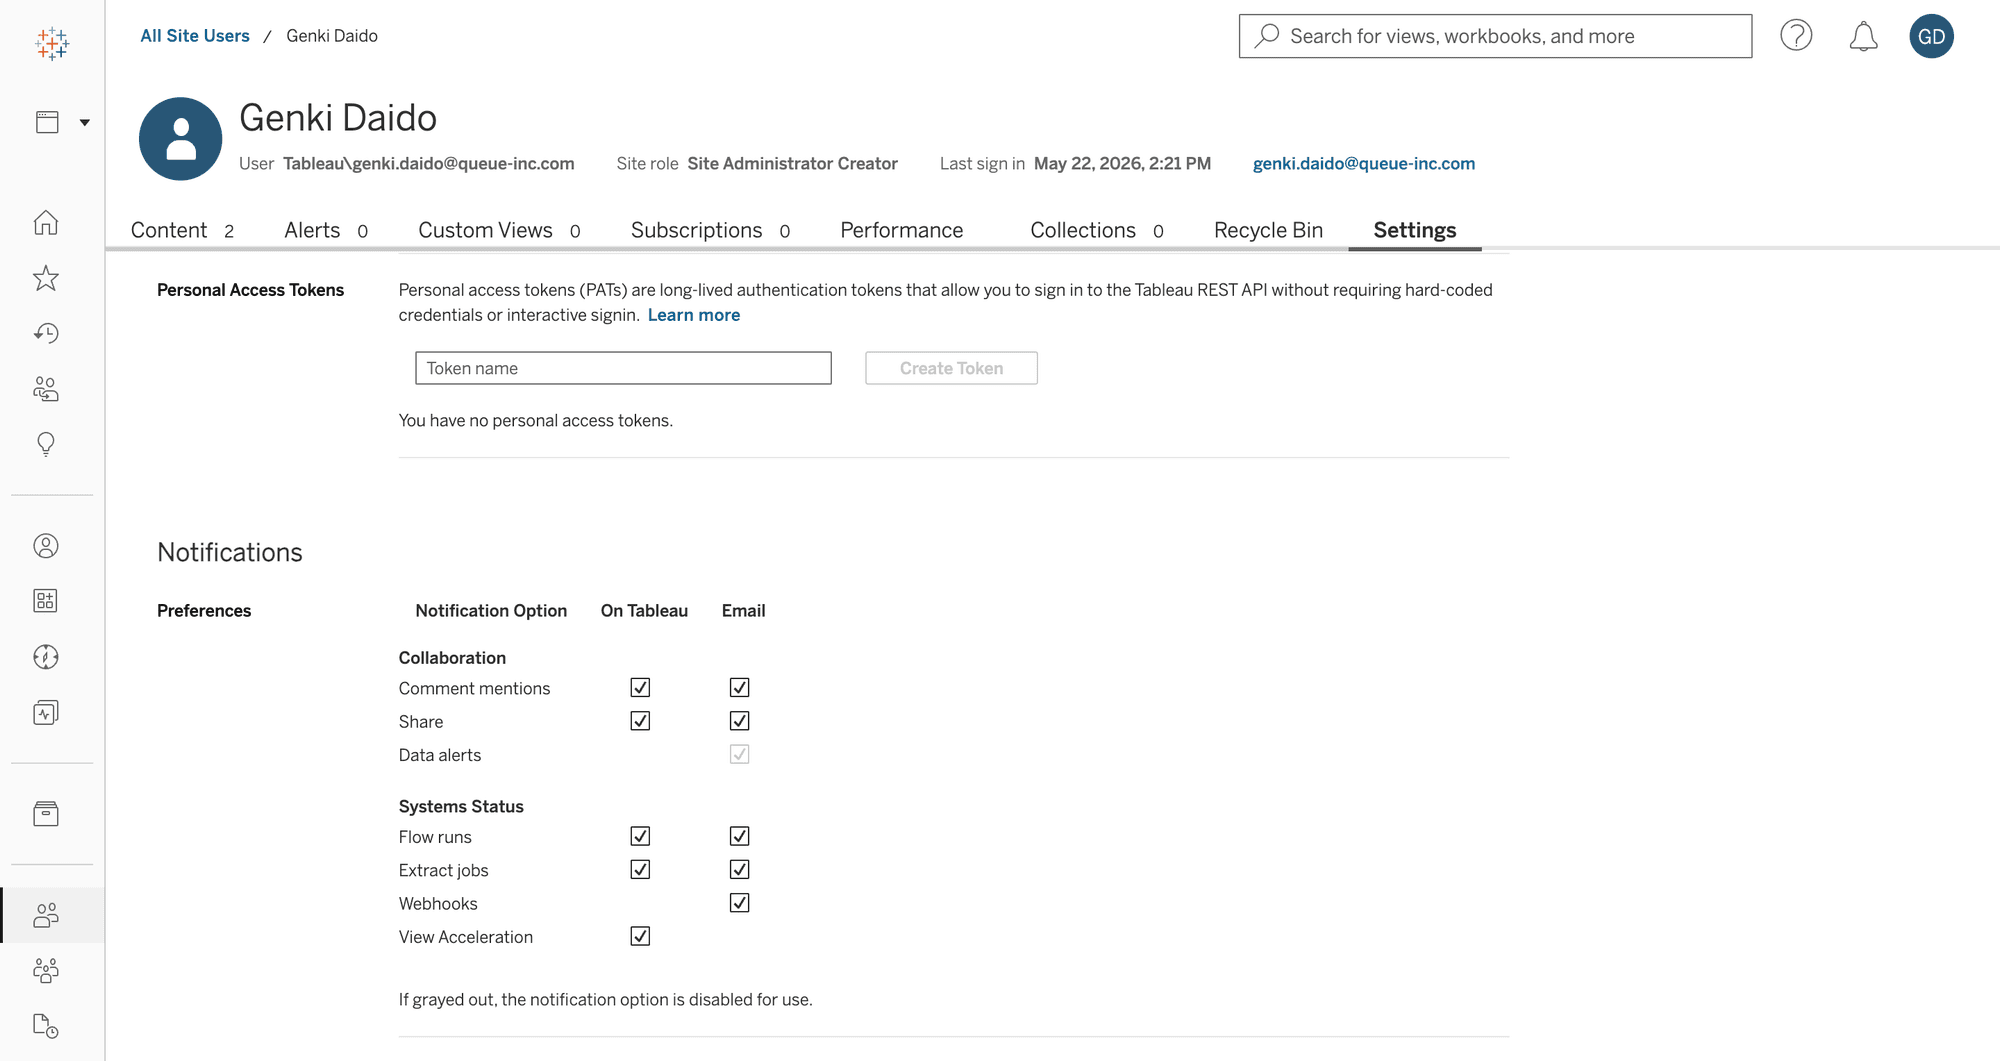Switch to the Collections tab
Screen dimensions: 2000x1061
(1097, 230)
